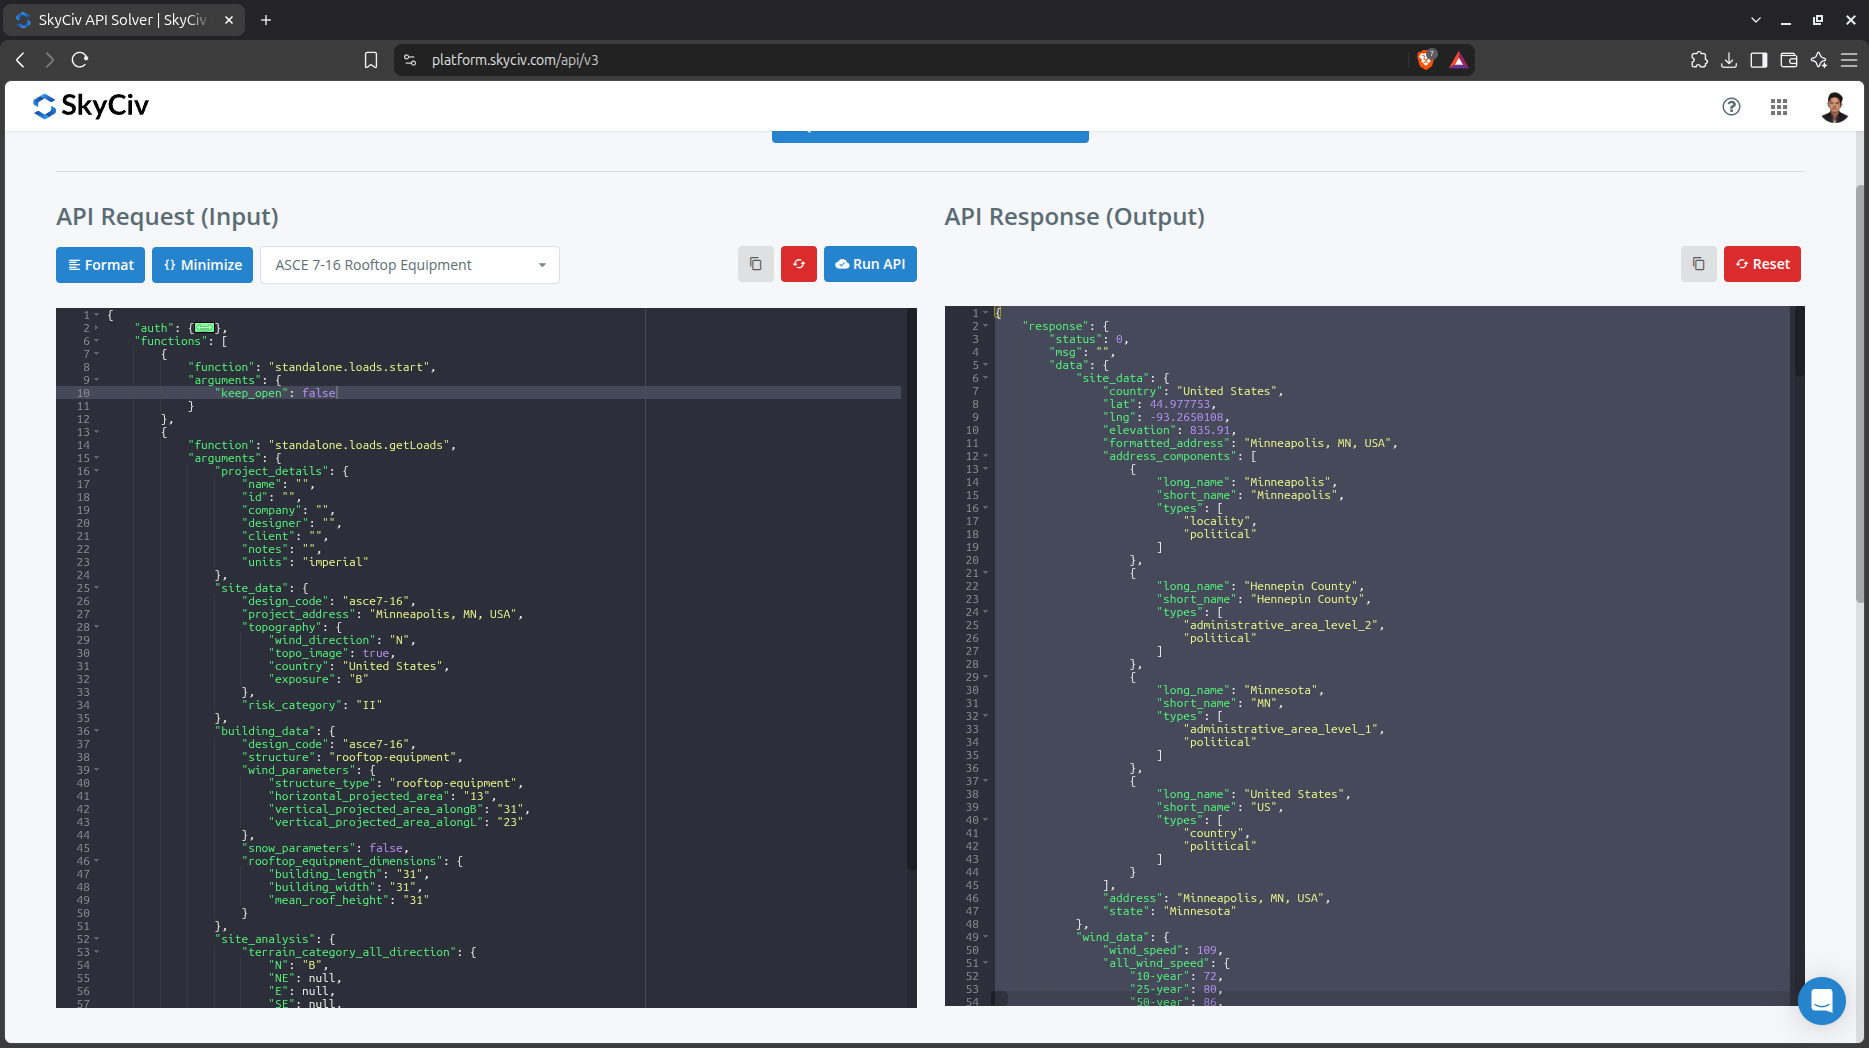
Task: Collapse address_components array at output line 12
Action: click(x=986, y=456)
